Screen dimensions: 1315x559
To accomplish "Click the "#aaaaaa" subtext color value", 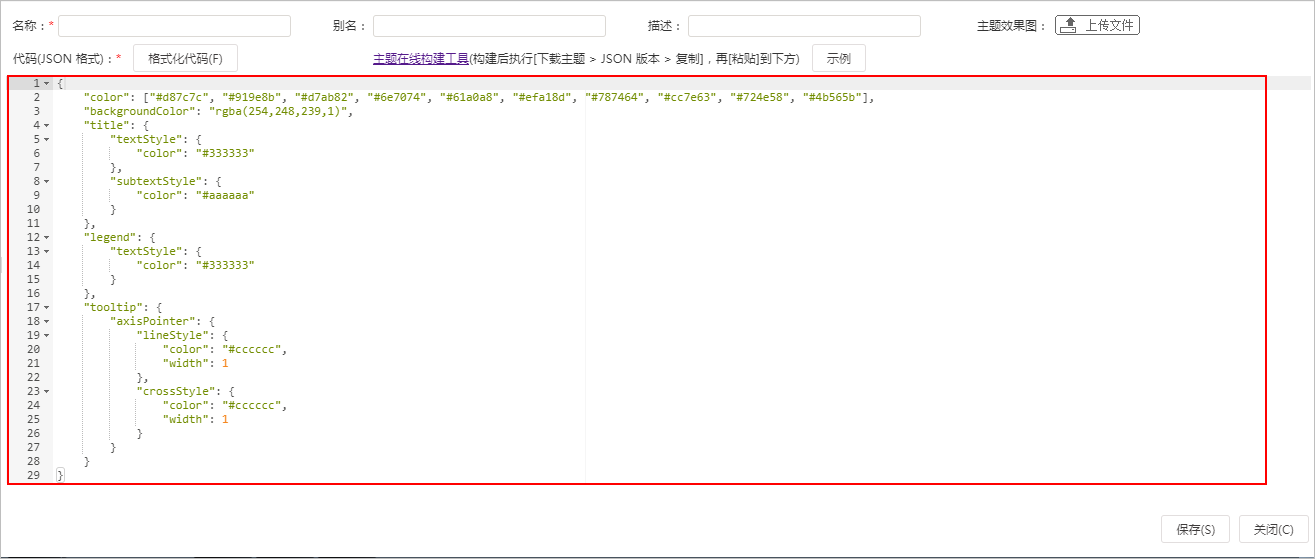I will point(226,195).
